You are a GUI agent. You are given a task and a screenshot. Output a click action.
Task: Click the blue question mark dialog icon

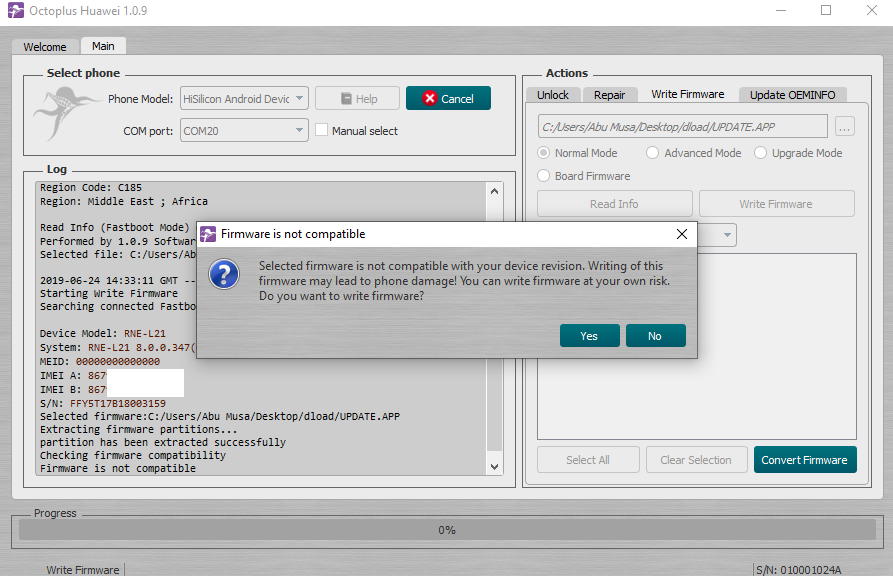click(x=224, y=275)
